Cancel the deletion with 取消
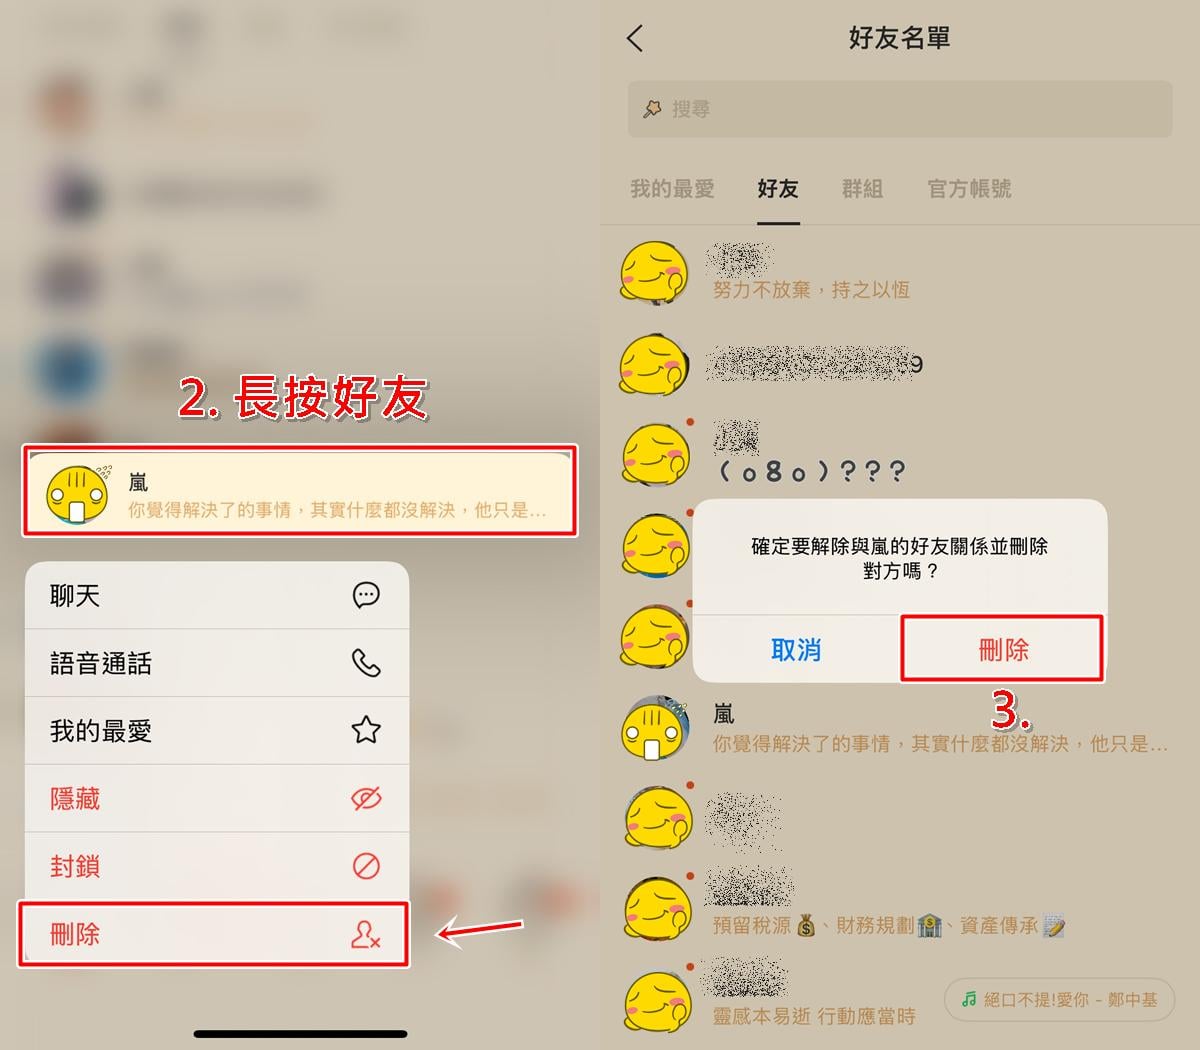Viewport: 1200px width, 1050px height. (x=796, y=650)
